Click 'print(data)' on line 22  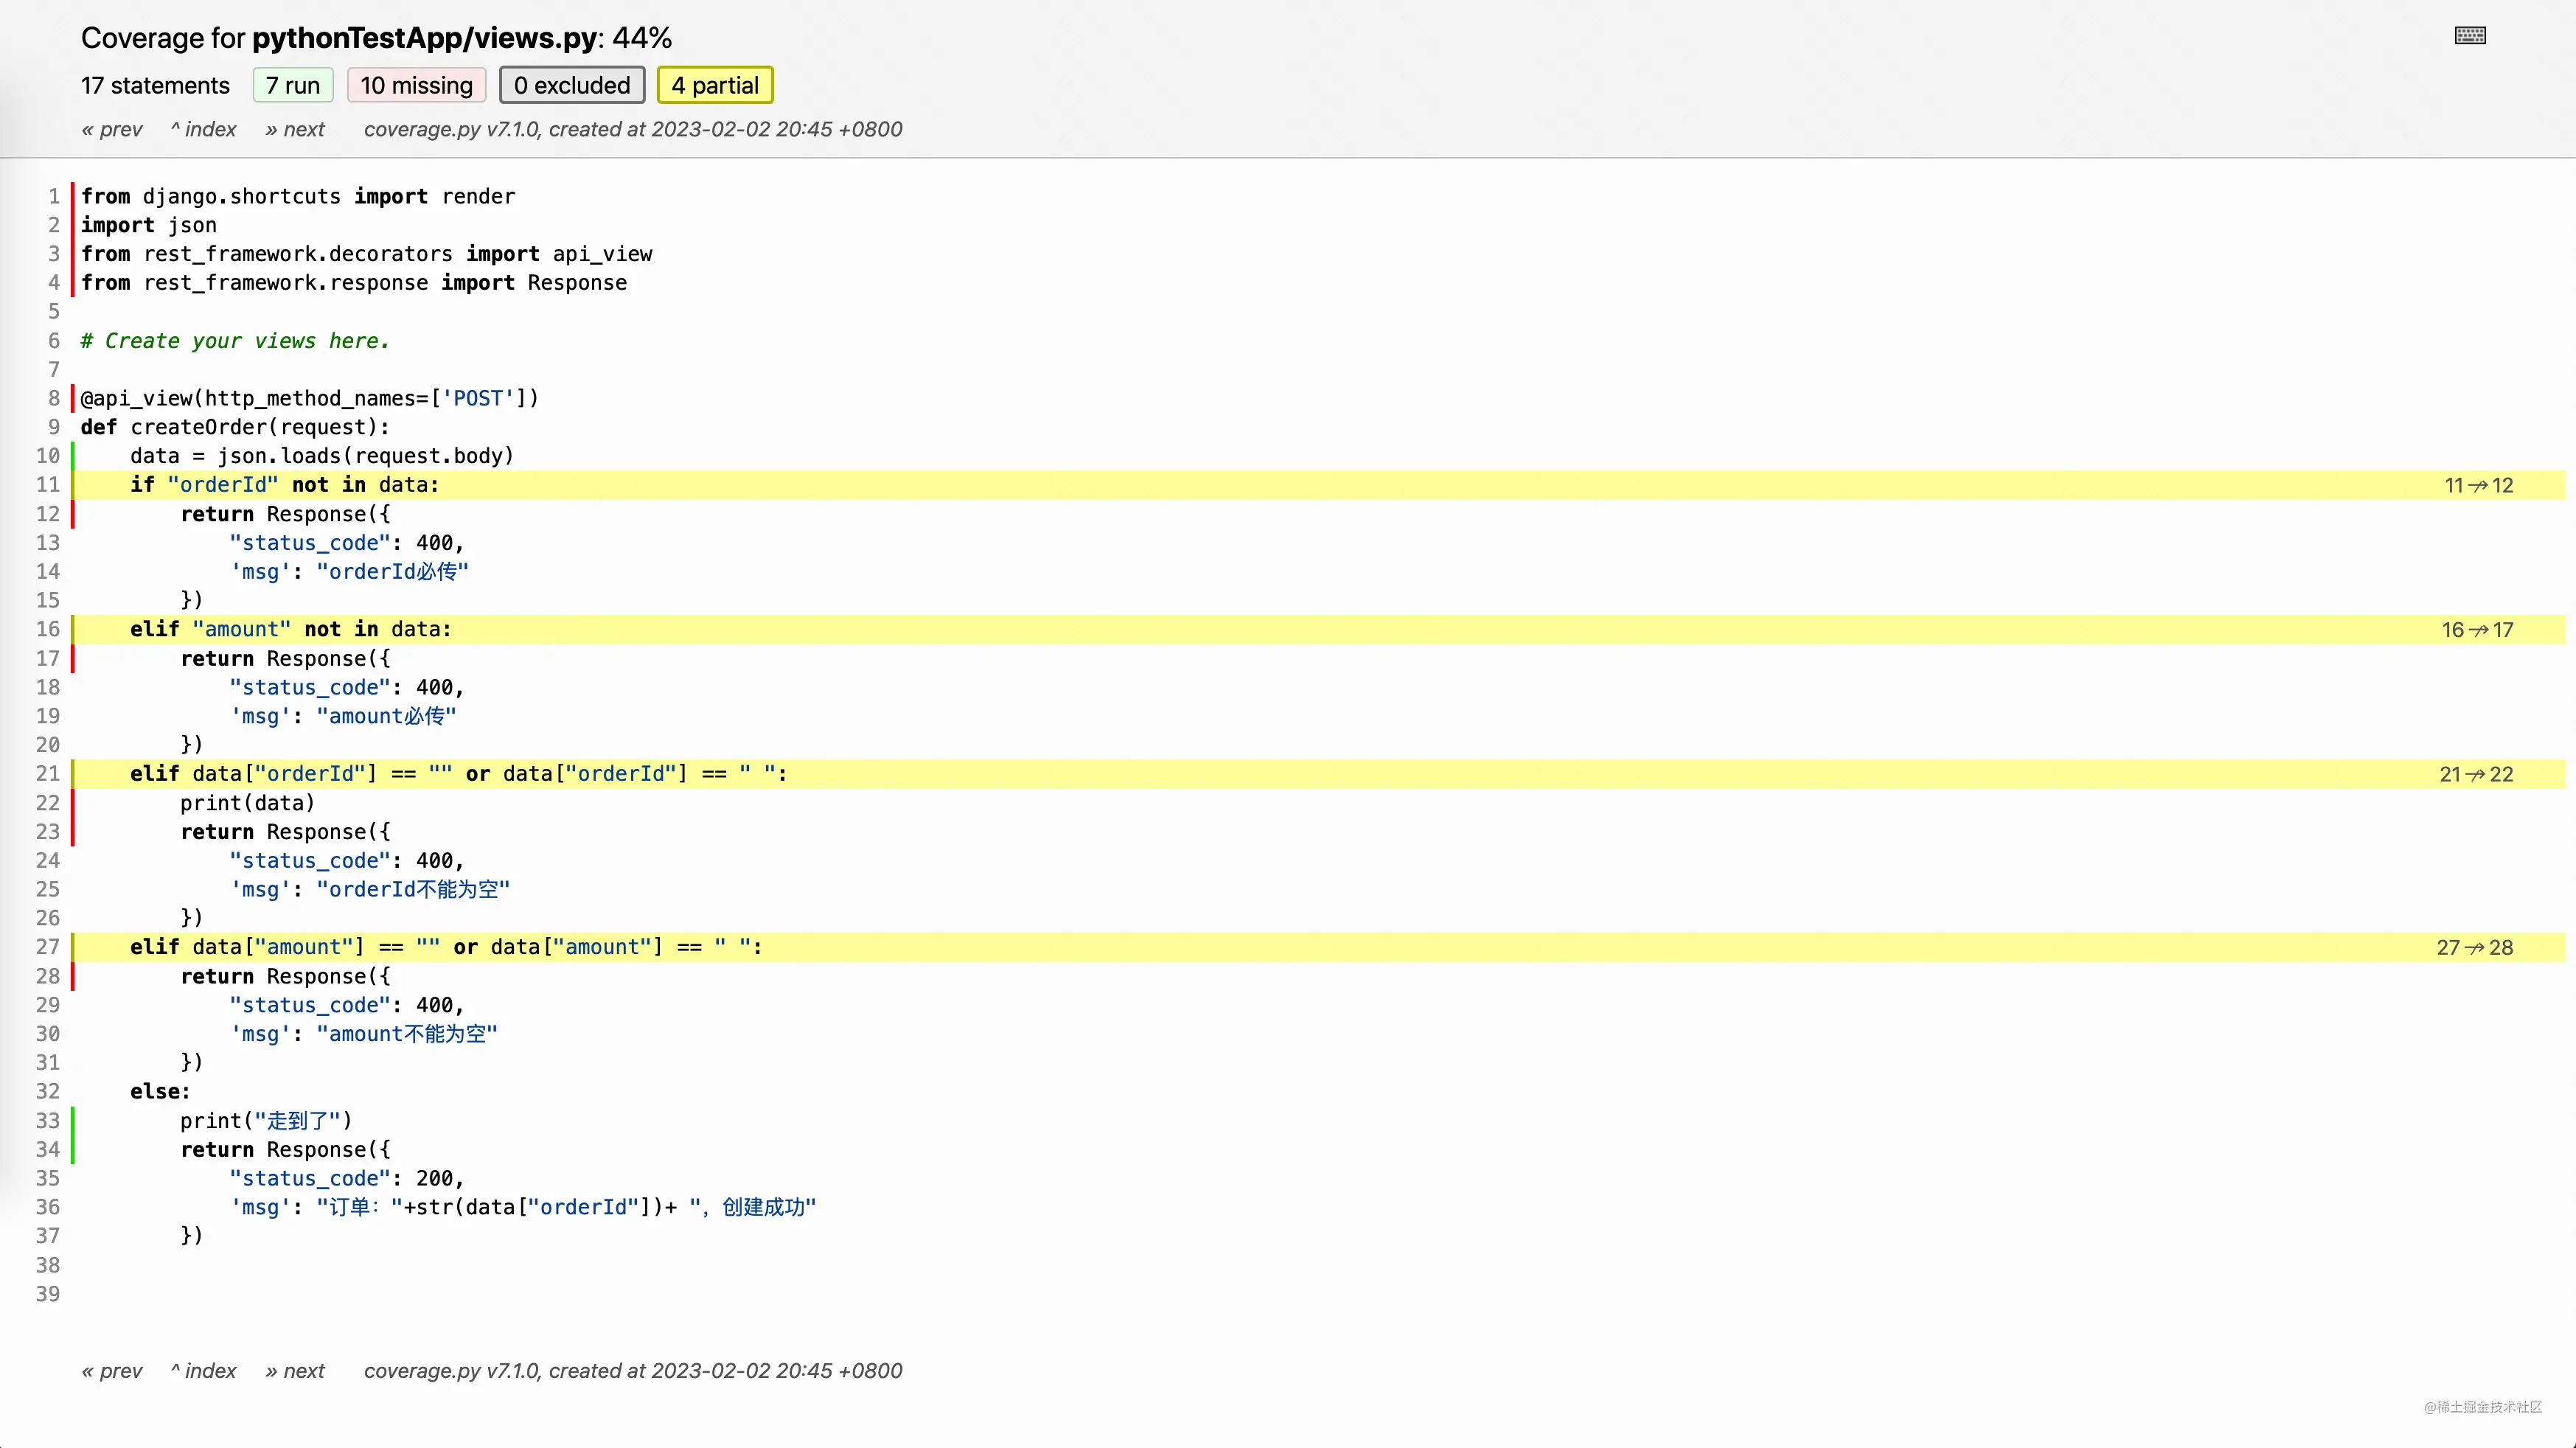coord(248,803)
